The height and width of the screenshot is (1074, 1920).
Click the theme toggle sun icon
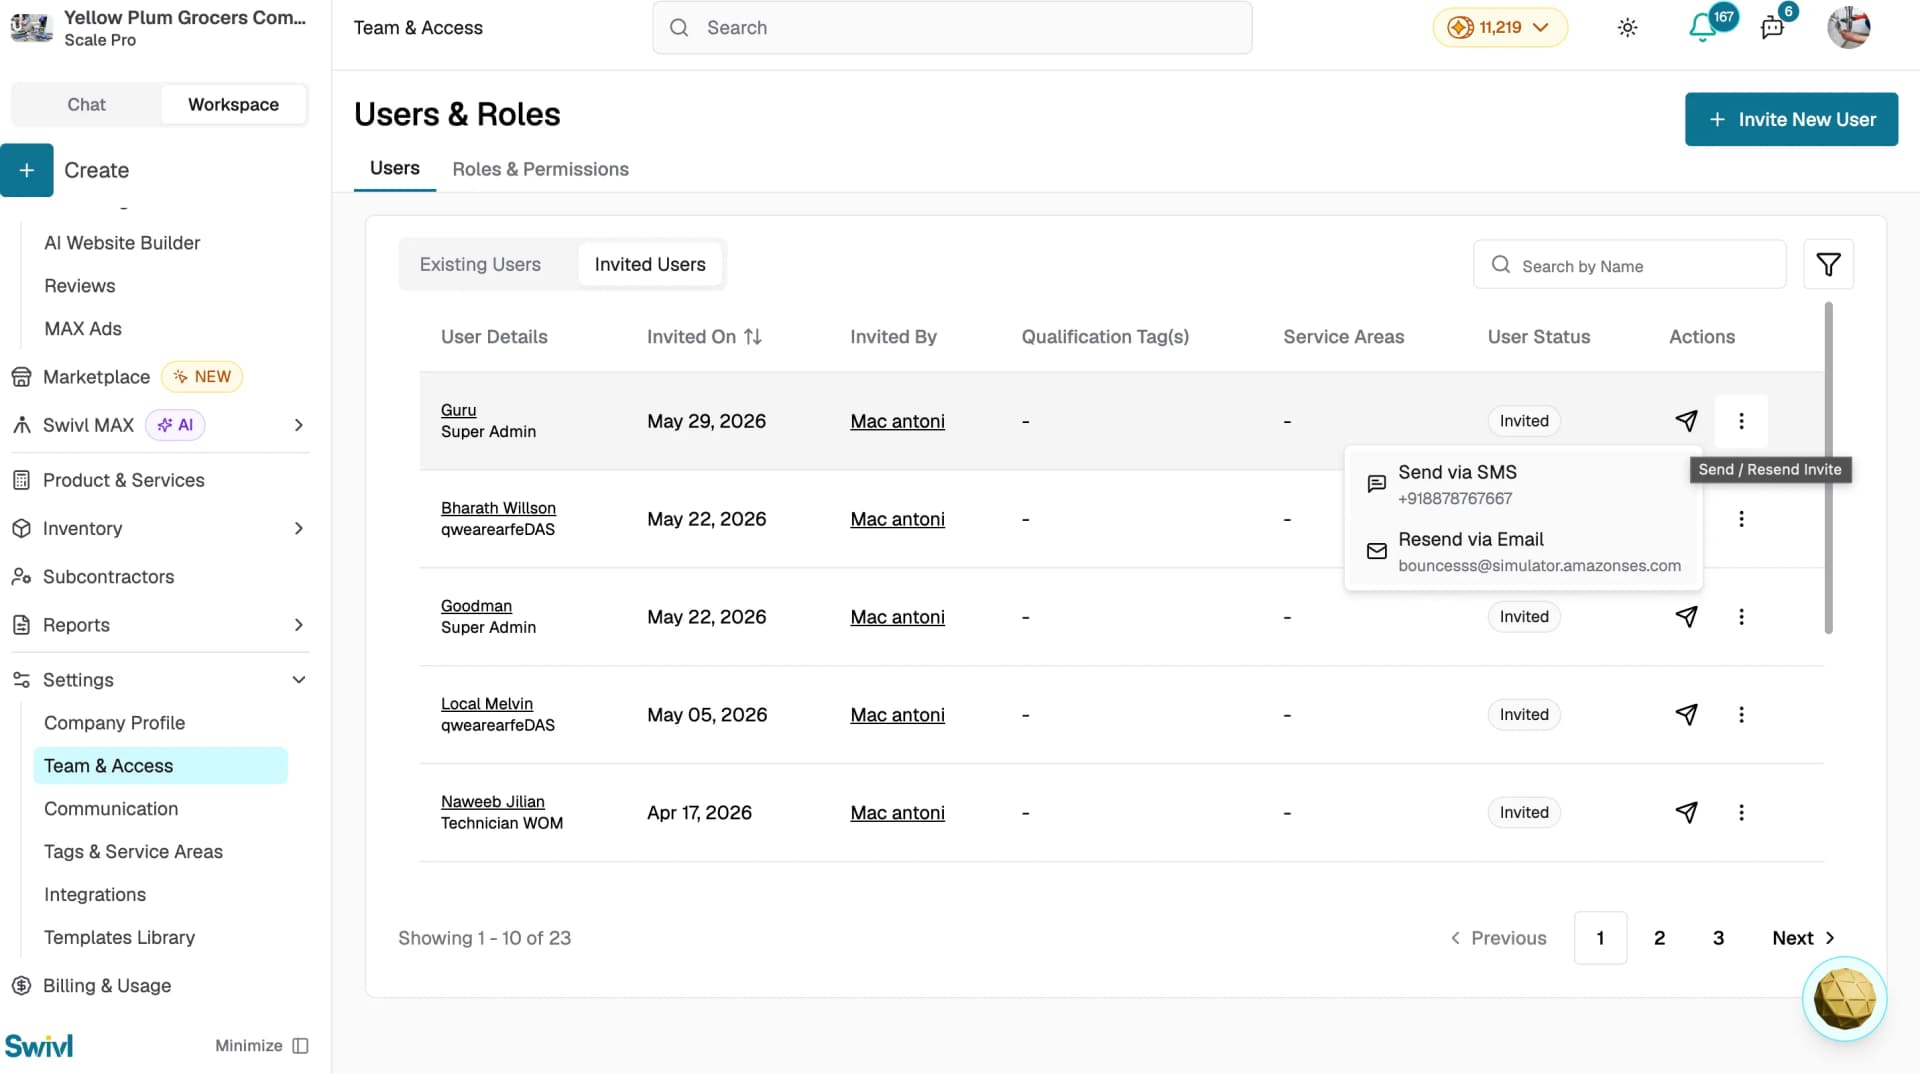(1627, 28)
